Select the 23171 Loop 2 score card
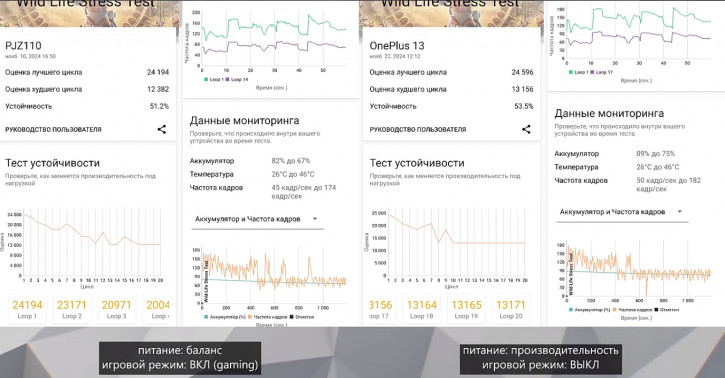The height and width of the screenshot is (378, 725). click(72, 309)
